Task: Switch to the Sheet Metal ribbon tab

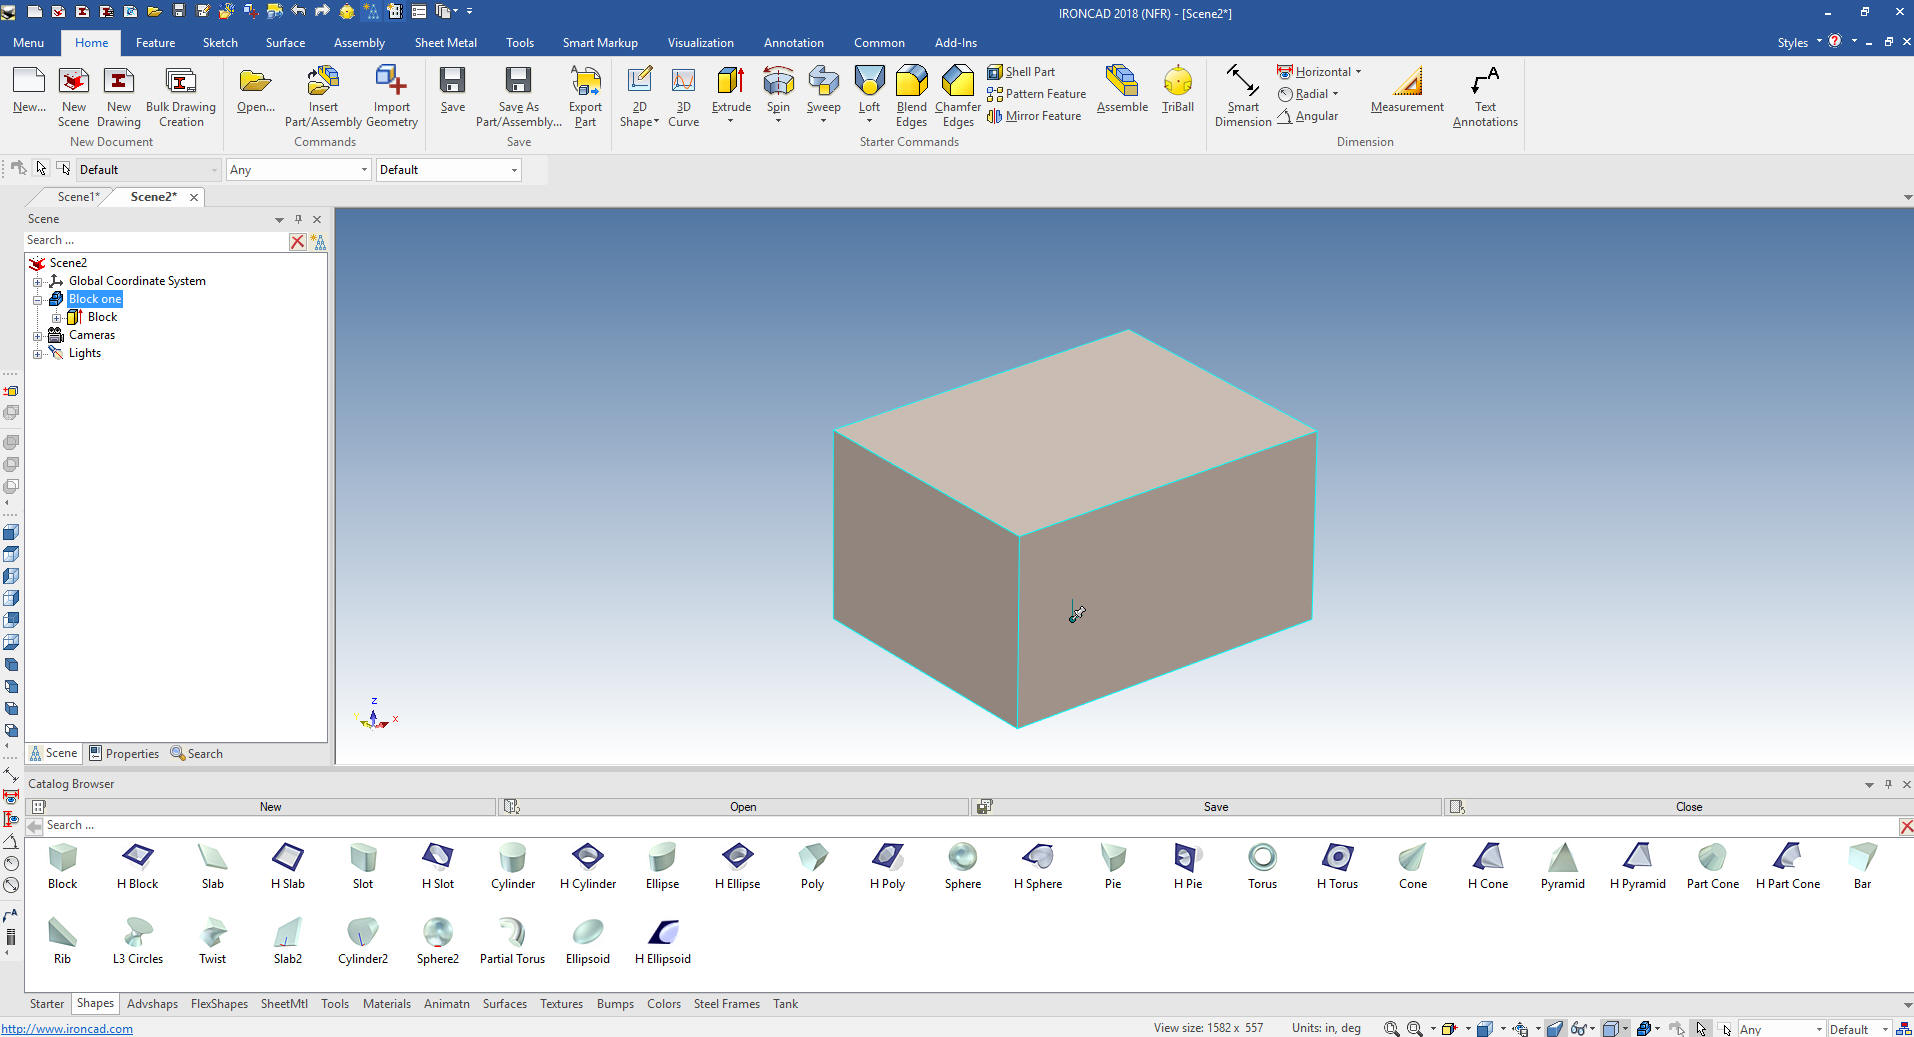Action: pos(445,43)
